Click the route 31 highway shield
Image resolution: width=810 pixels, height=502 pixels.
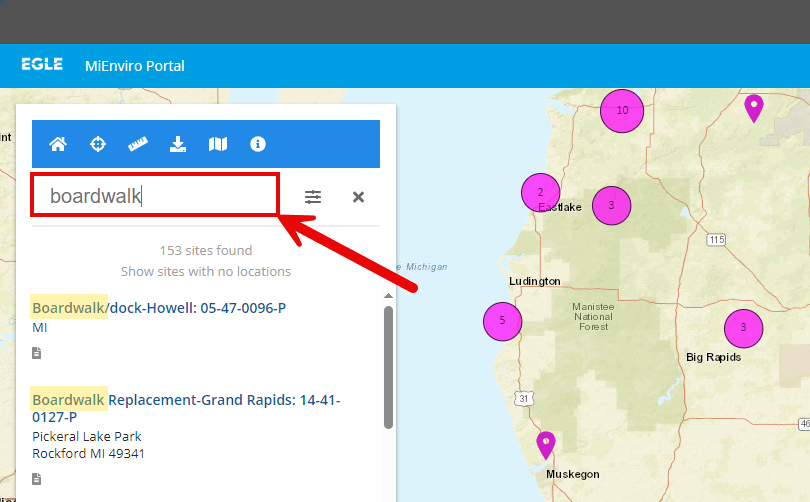pos(523,398)
